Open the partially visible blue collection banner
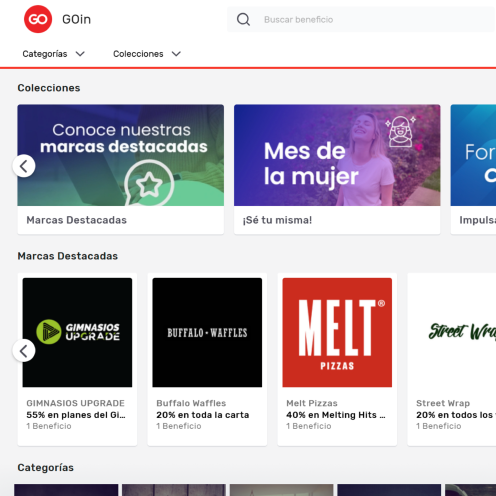Screen dimensions: 496x496 click(473, 155)
